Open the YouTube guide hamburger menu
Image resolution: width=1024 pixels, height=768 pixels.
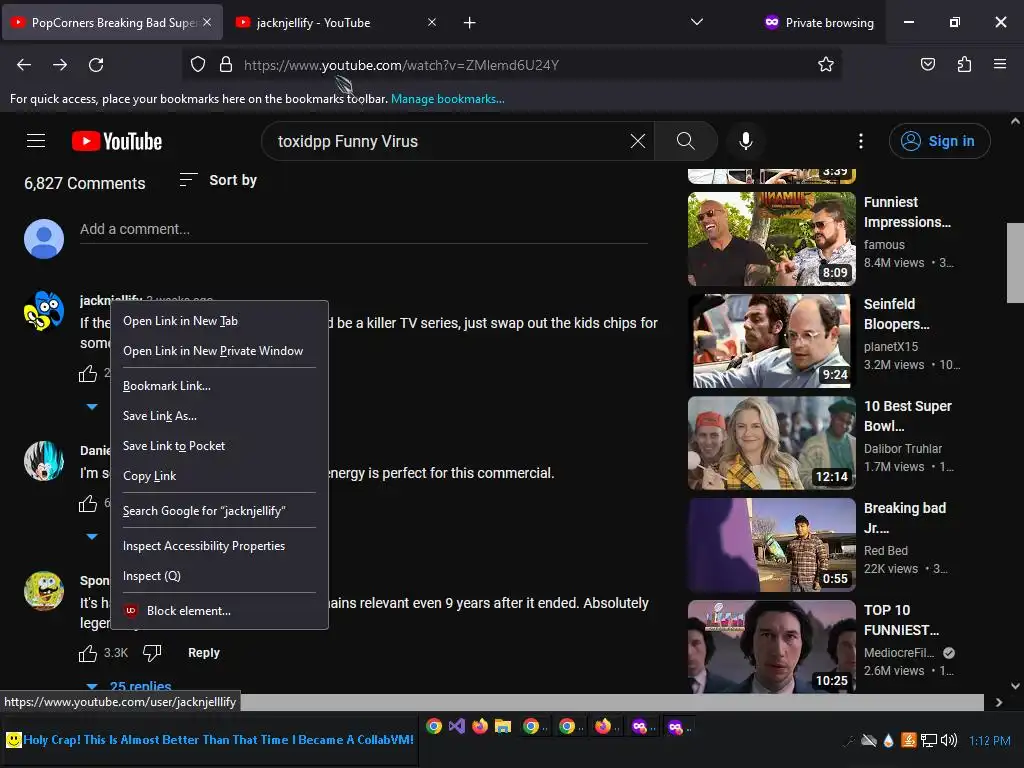36,141
